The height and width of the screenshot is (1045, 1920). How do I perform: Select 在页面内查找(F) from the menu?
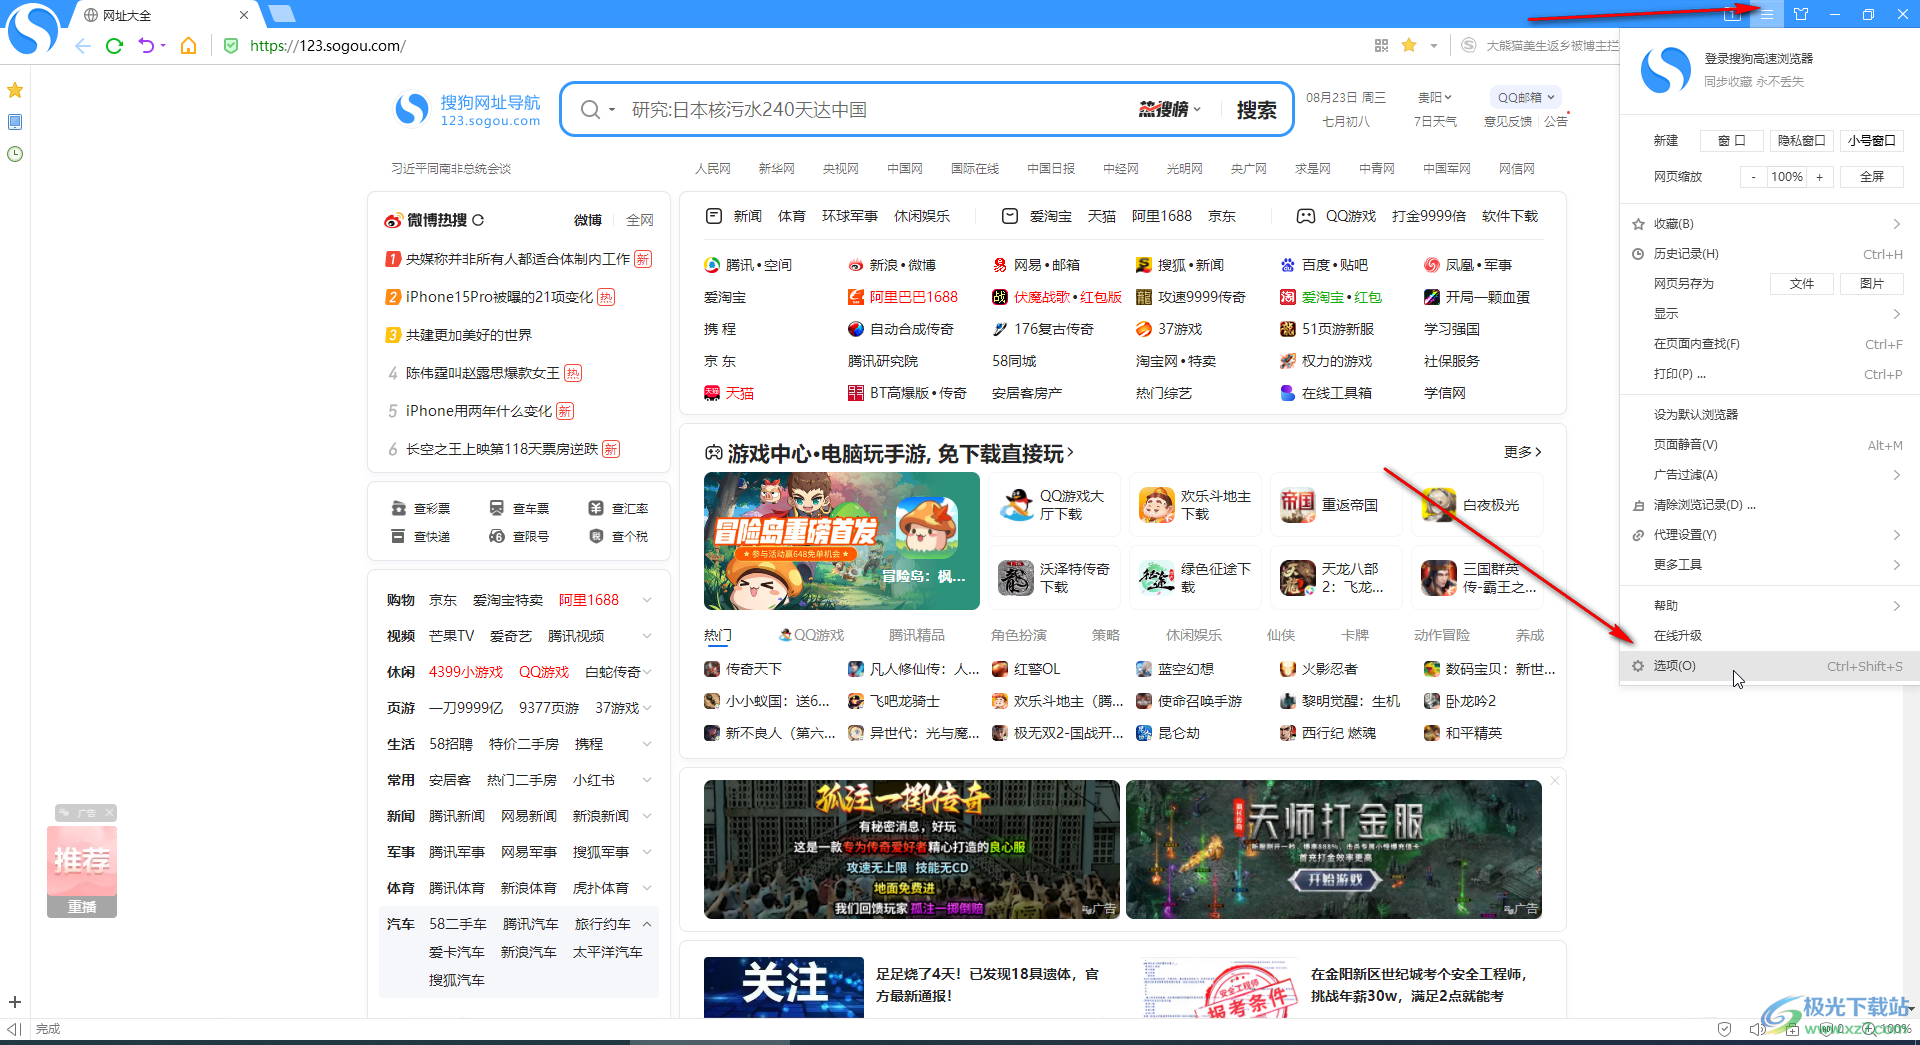[1768, 344]
